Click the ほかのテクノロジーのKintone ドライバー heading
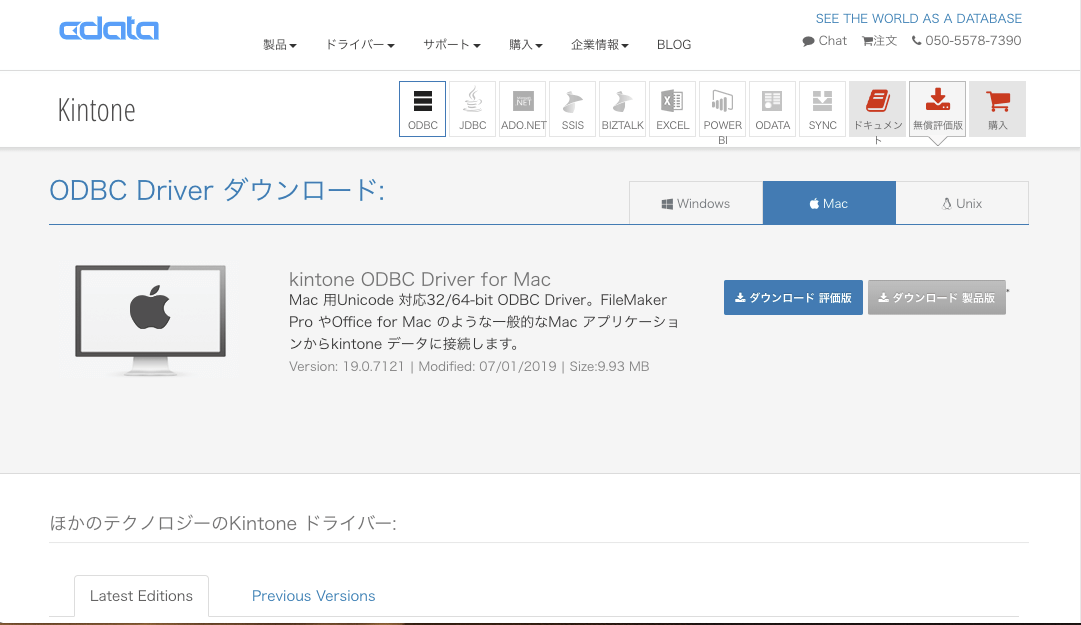This screenshot has height=625, width=1081. pos(223,524)
